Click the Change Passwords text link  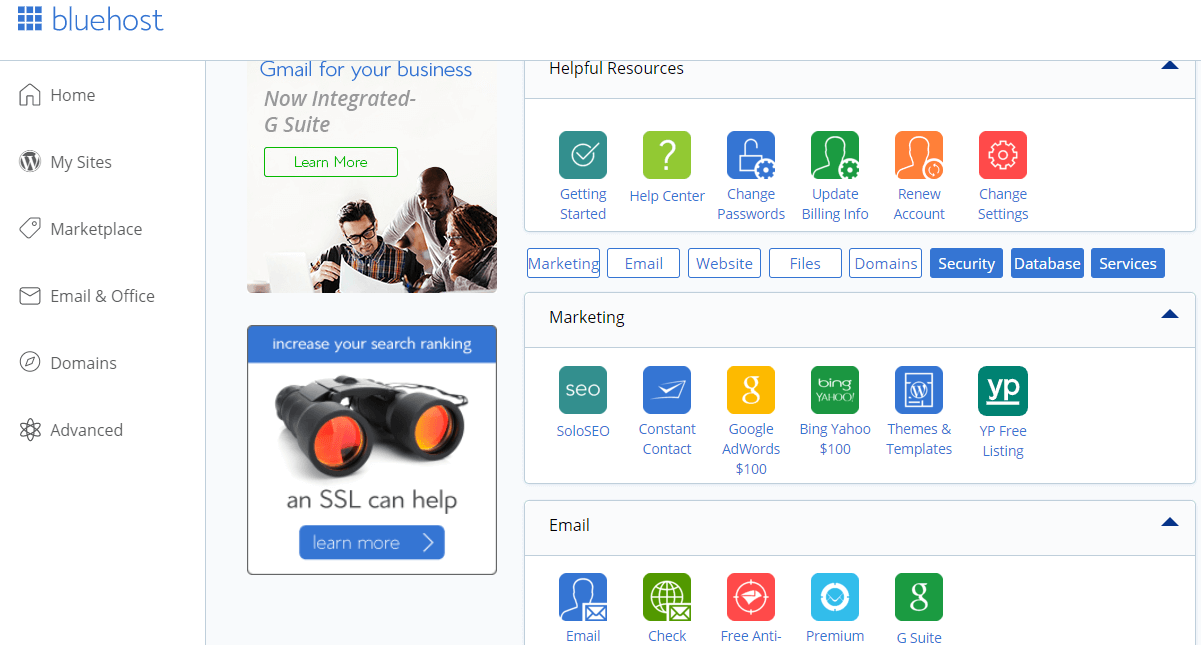point(751,204)
